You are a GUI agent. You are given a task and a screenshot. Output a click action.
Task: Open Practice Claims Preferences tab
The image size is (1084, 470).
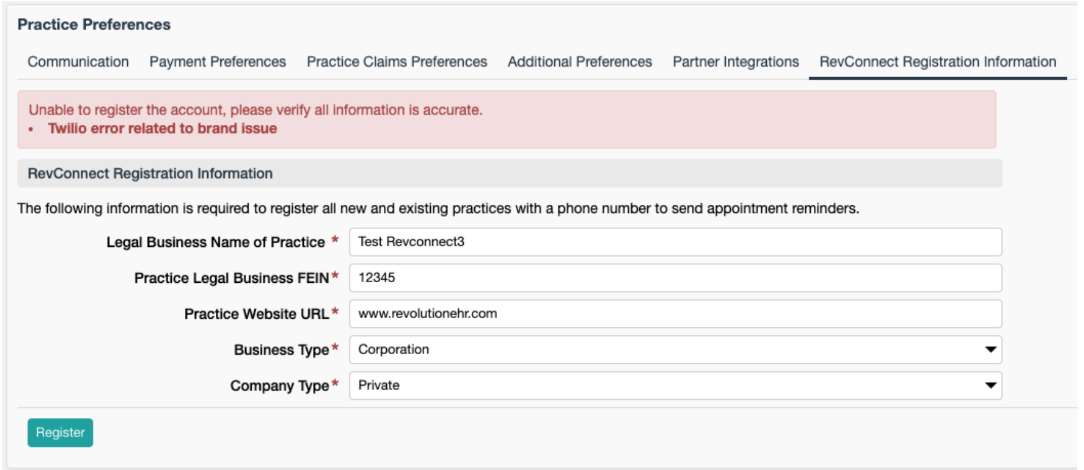[397, 62]
